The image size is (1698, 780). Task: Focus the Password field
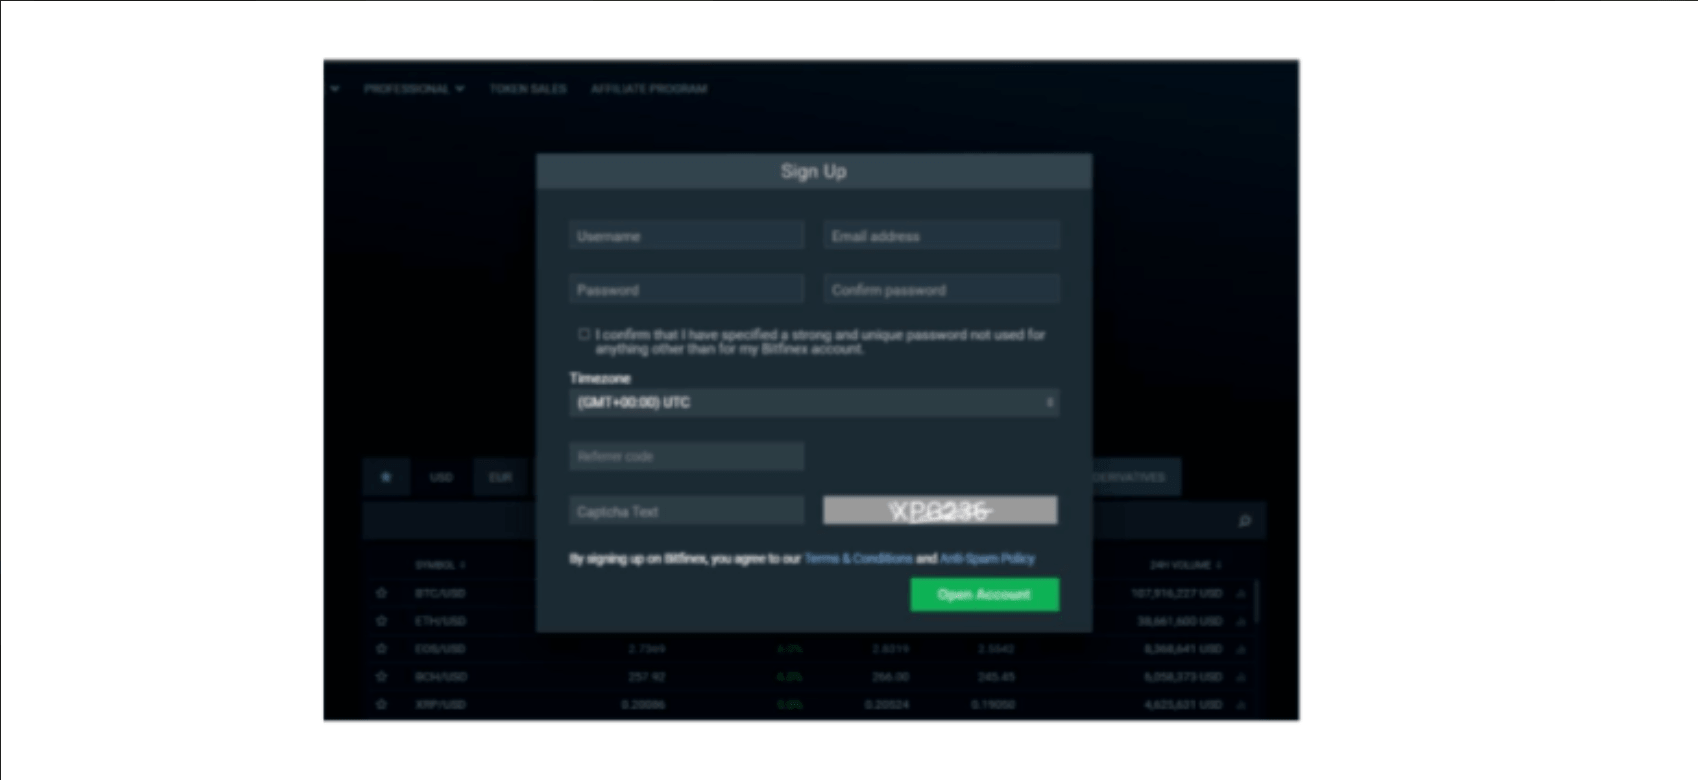(686, 290)
